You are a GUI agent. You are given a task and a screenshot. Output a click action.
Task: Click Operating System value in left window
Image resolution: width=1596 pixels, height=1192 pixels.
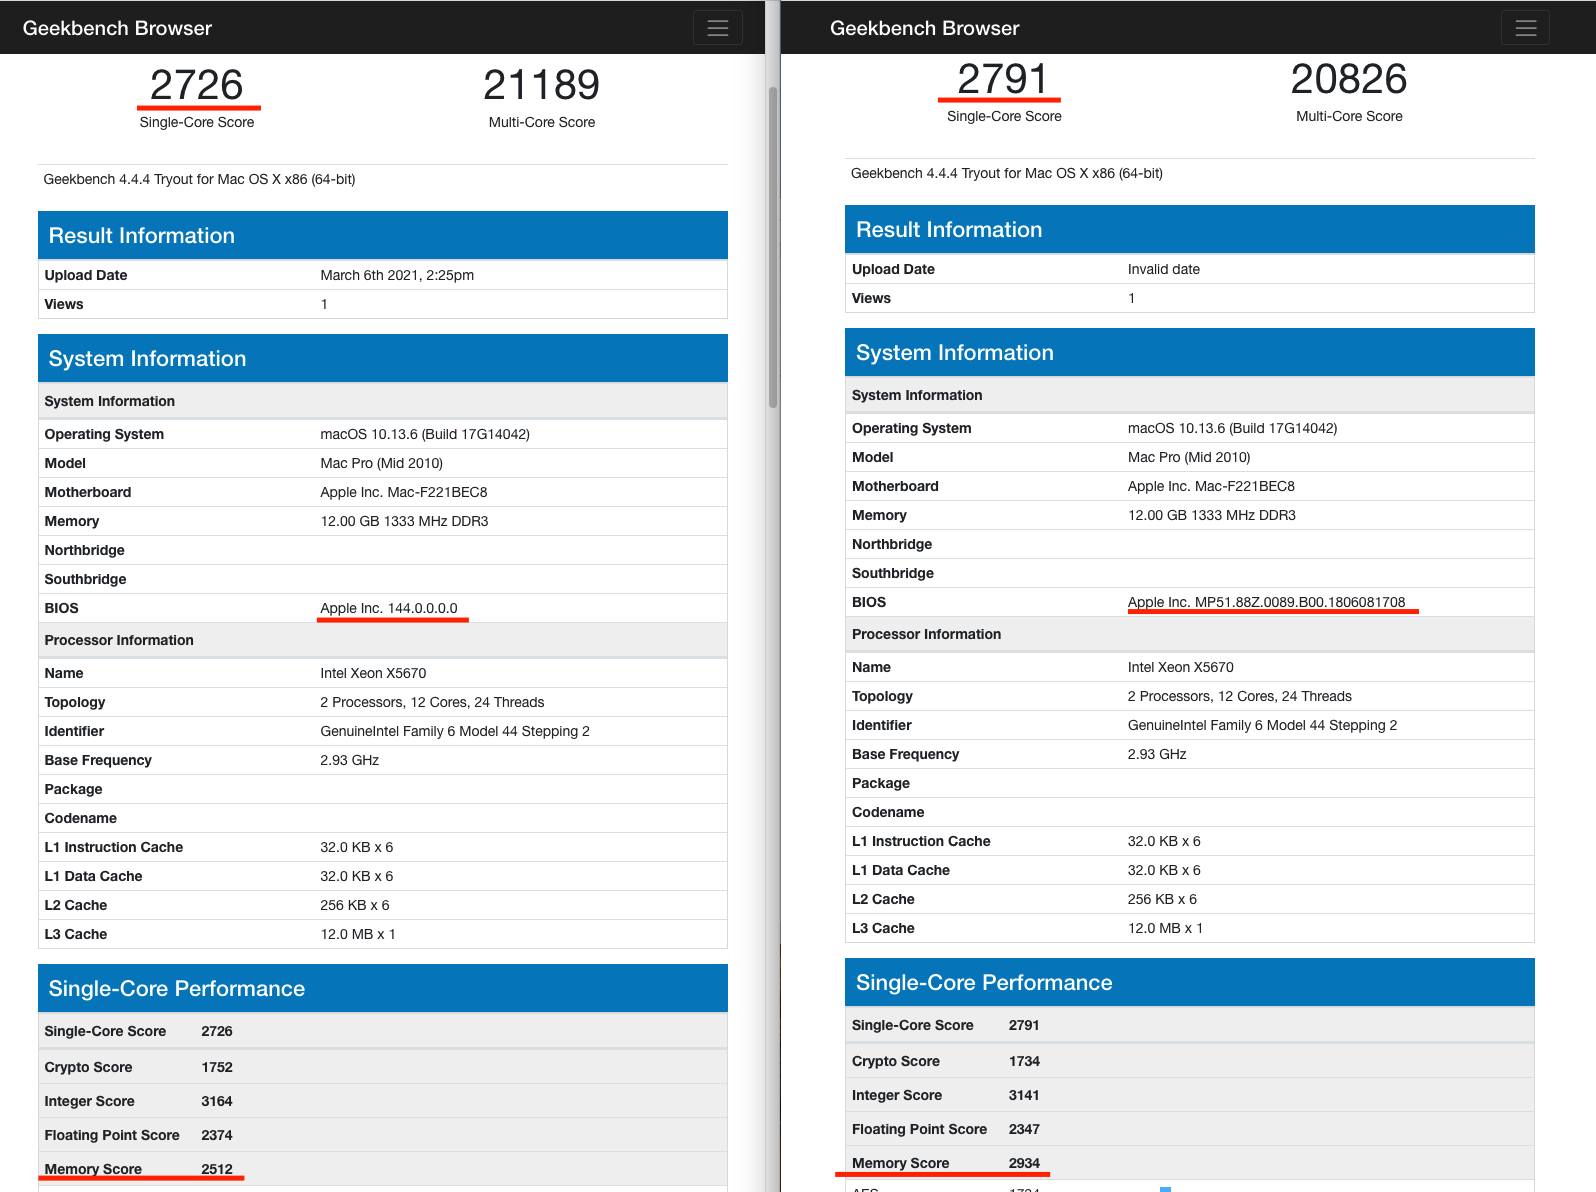(x=425, y=434)
